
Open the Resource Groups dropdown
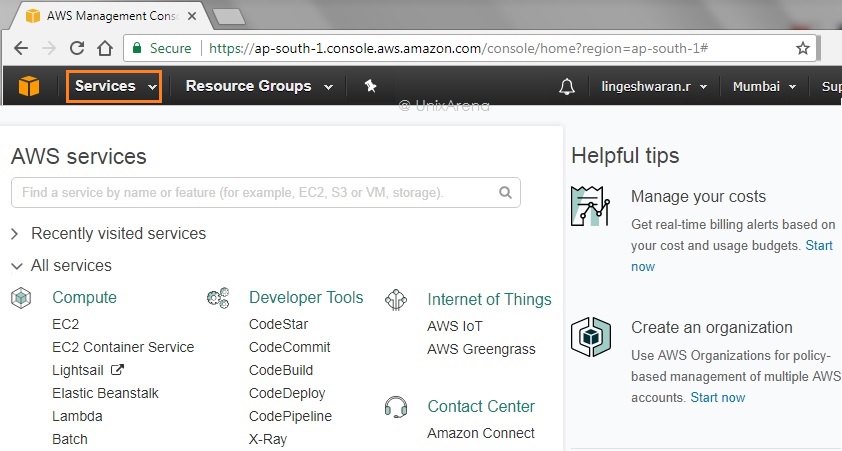(258, 87)
